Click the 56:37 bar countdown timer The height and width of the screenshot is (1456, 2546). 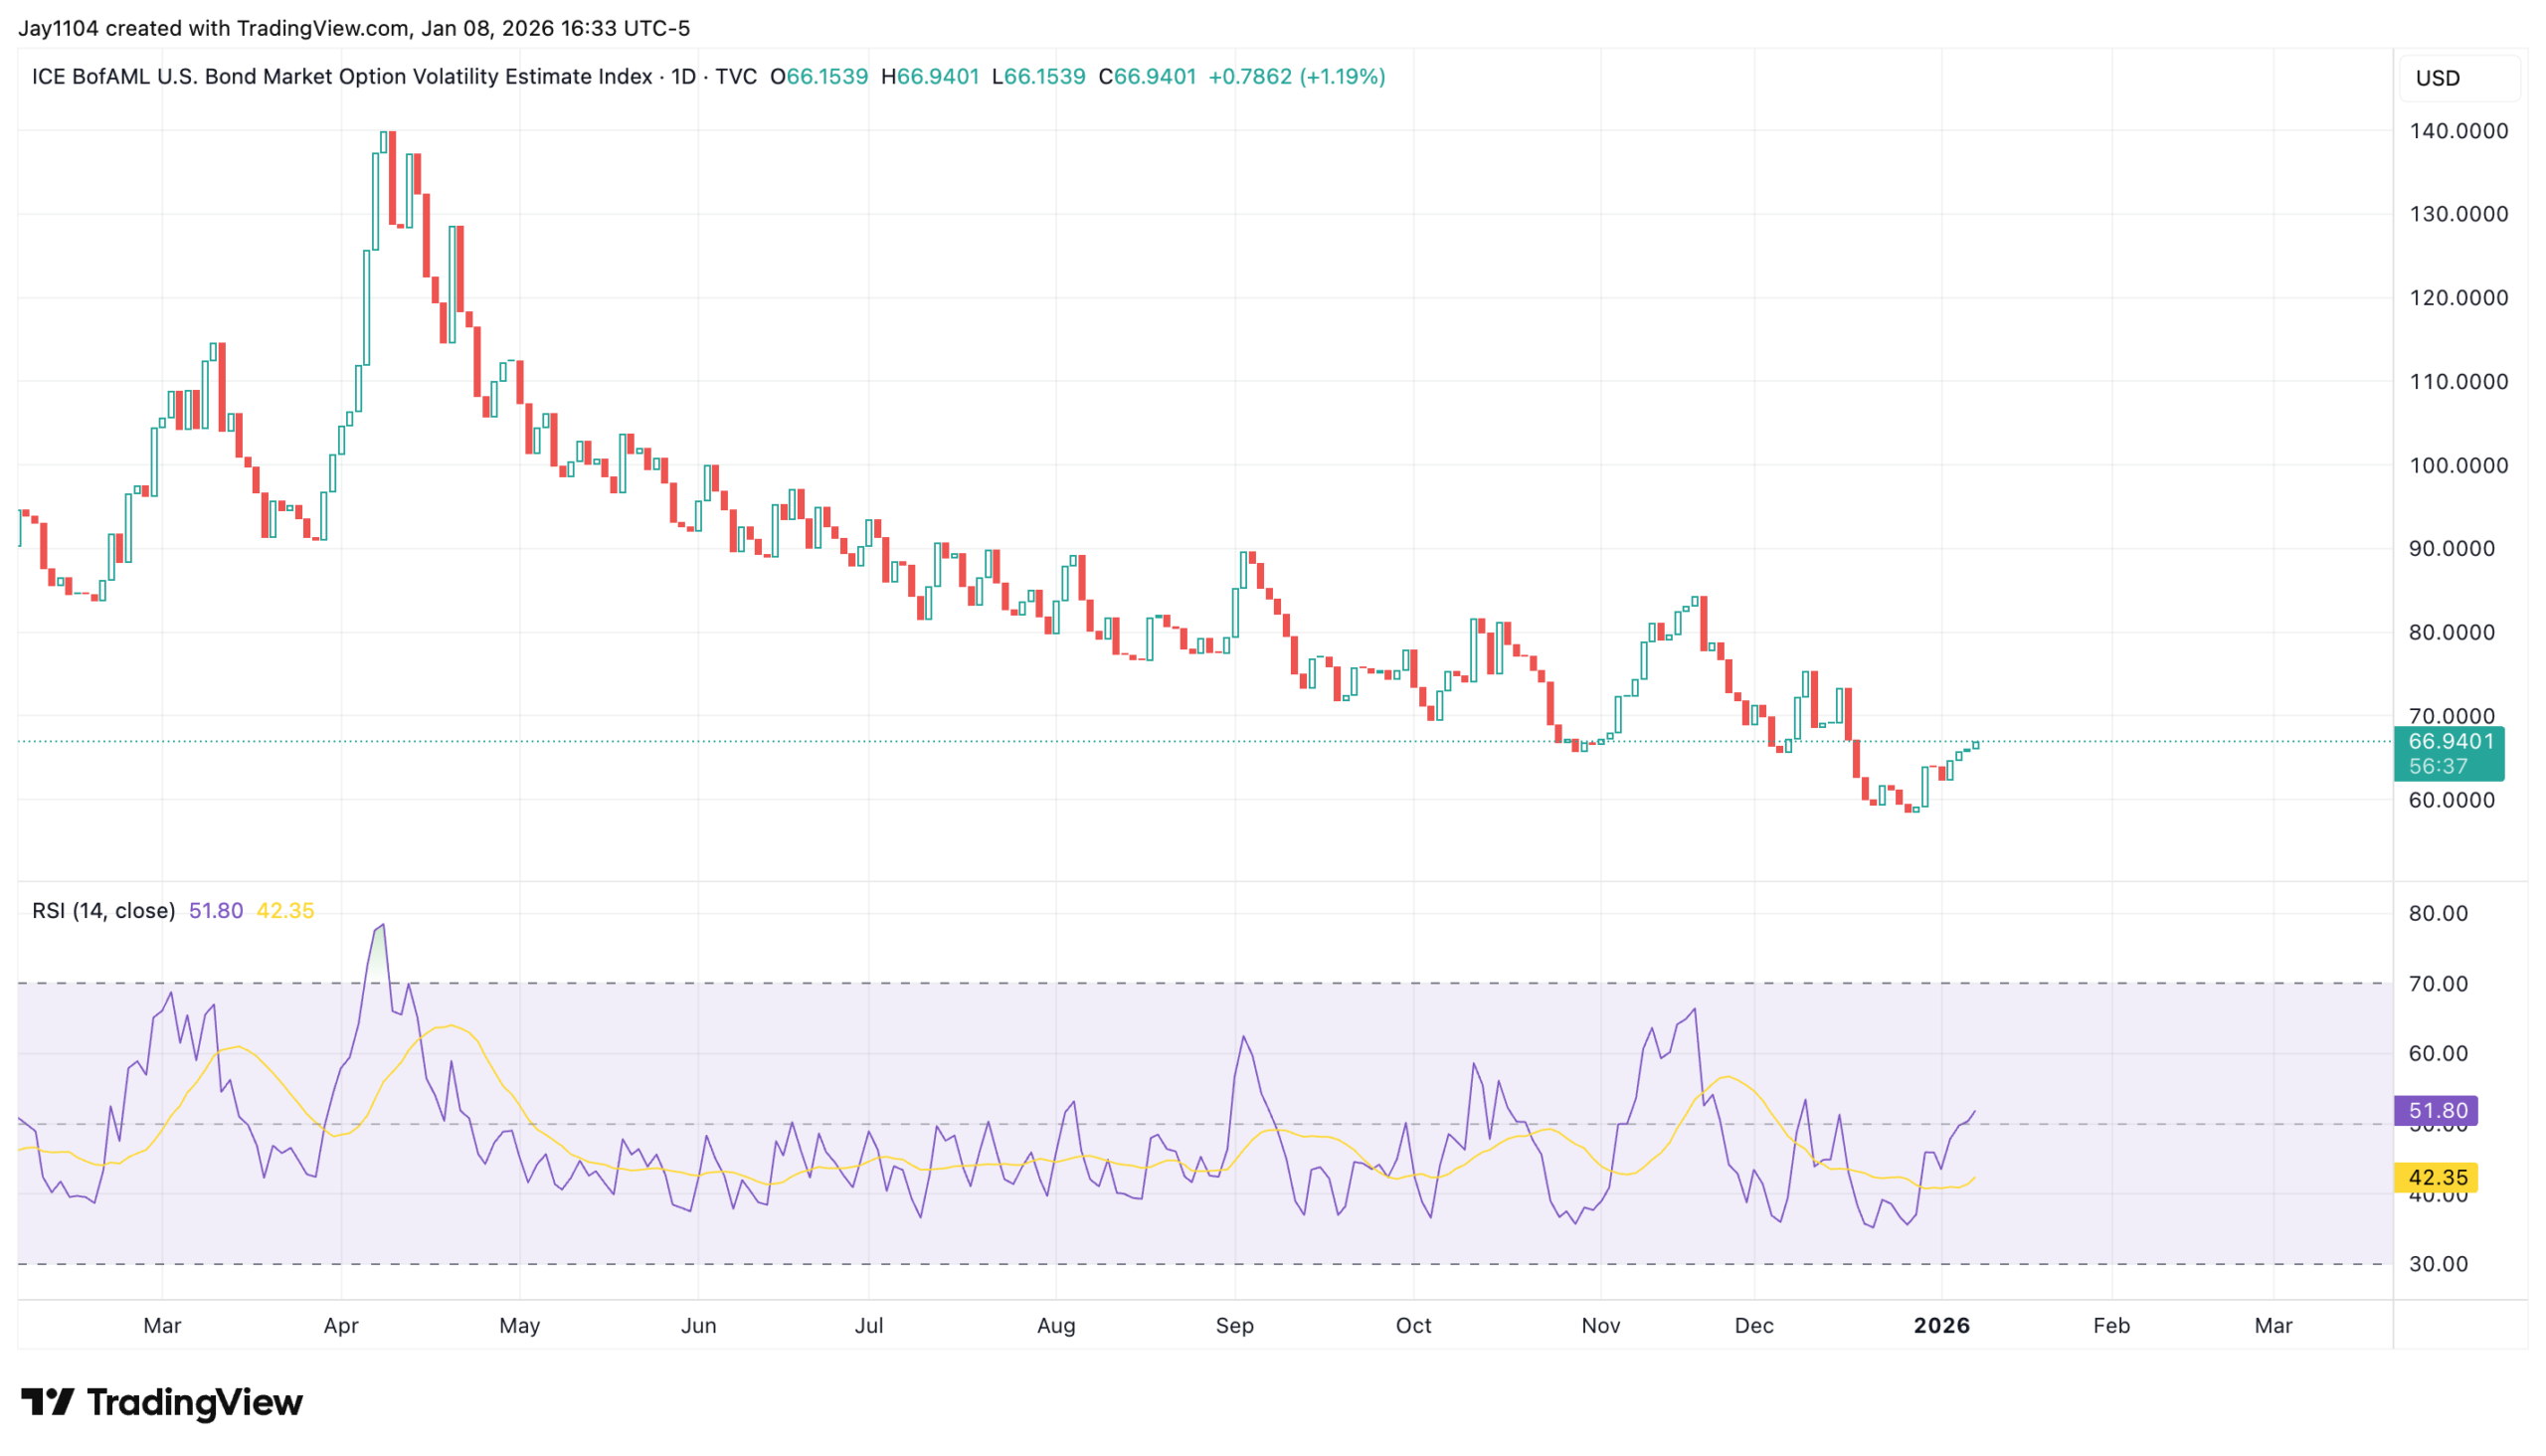tap(2438, 767)
